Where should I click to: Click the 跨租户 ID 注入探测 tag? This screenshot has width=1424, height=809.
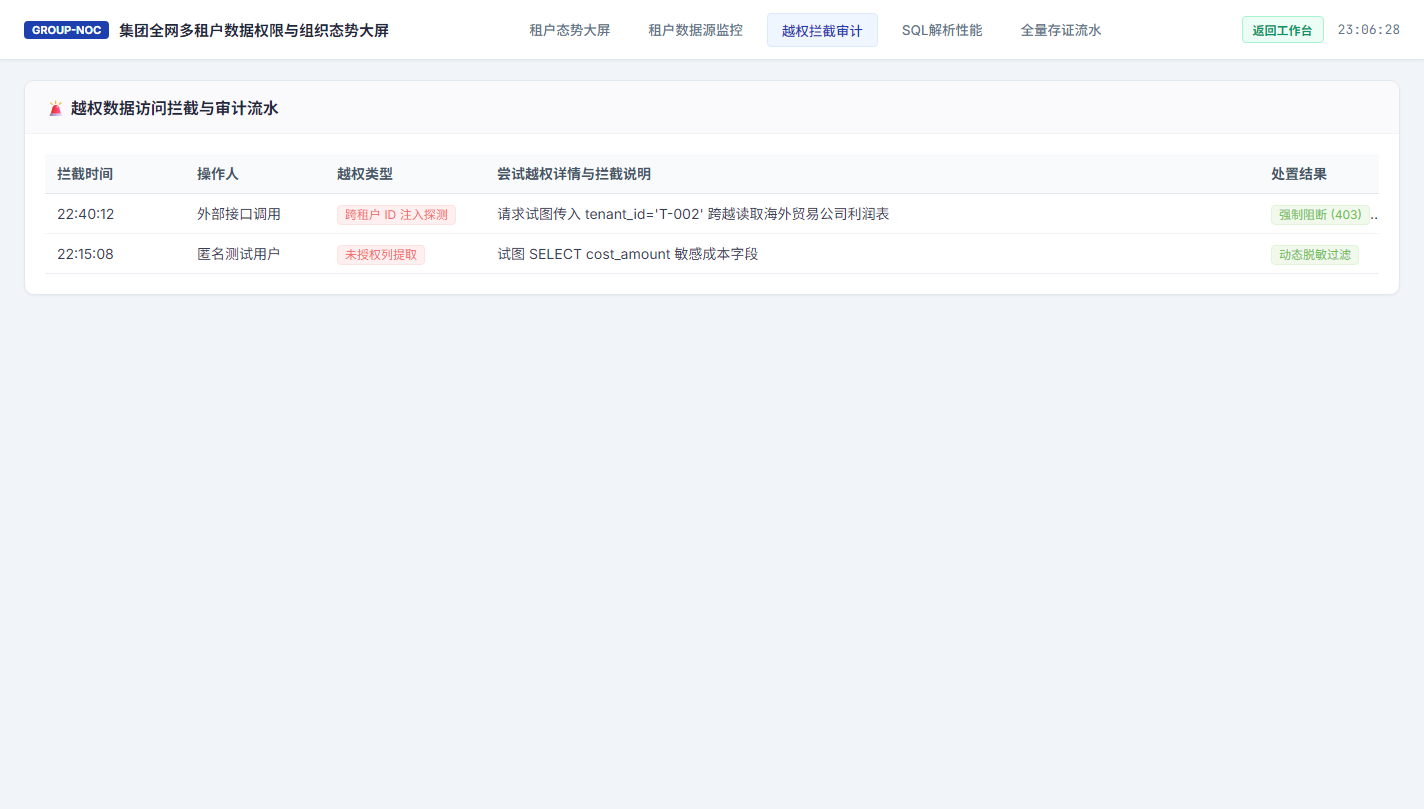pos(396,214)
